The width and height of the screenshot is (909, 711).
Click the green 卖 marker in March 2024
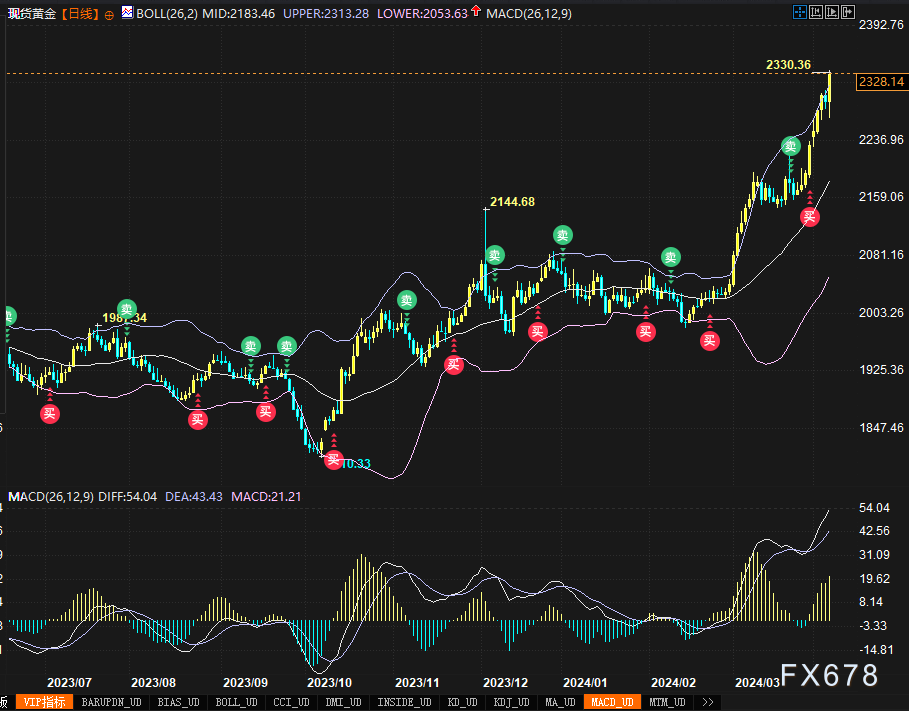tap(790, 147)
